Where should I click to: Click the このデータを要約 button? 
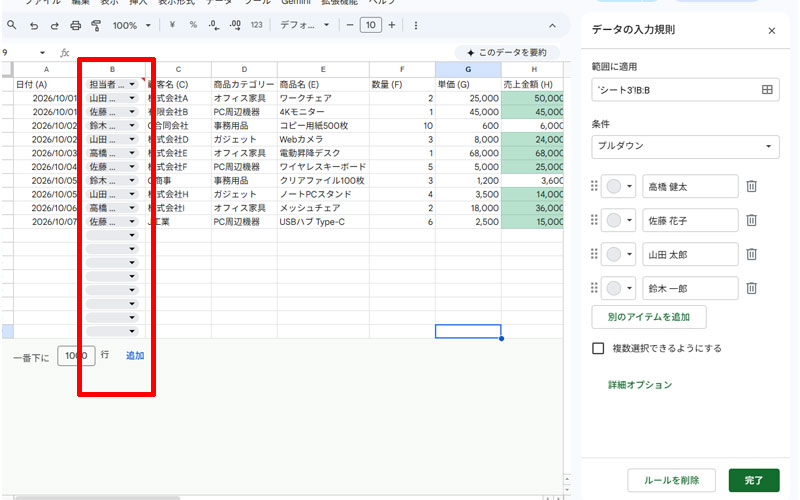[507, 53]
